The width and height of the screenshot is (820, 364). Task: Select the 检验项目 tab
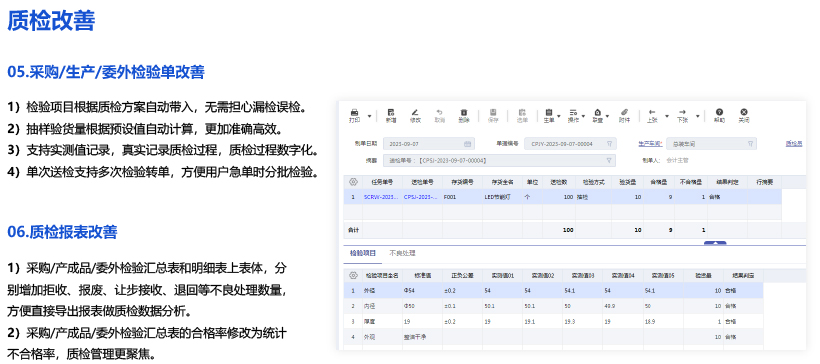coord(362,253)
